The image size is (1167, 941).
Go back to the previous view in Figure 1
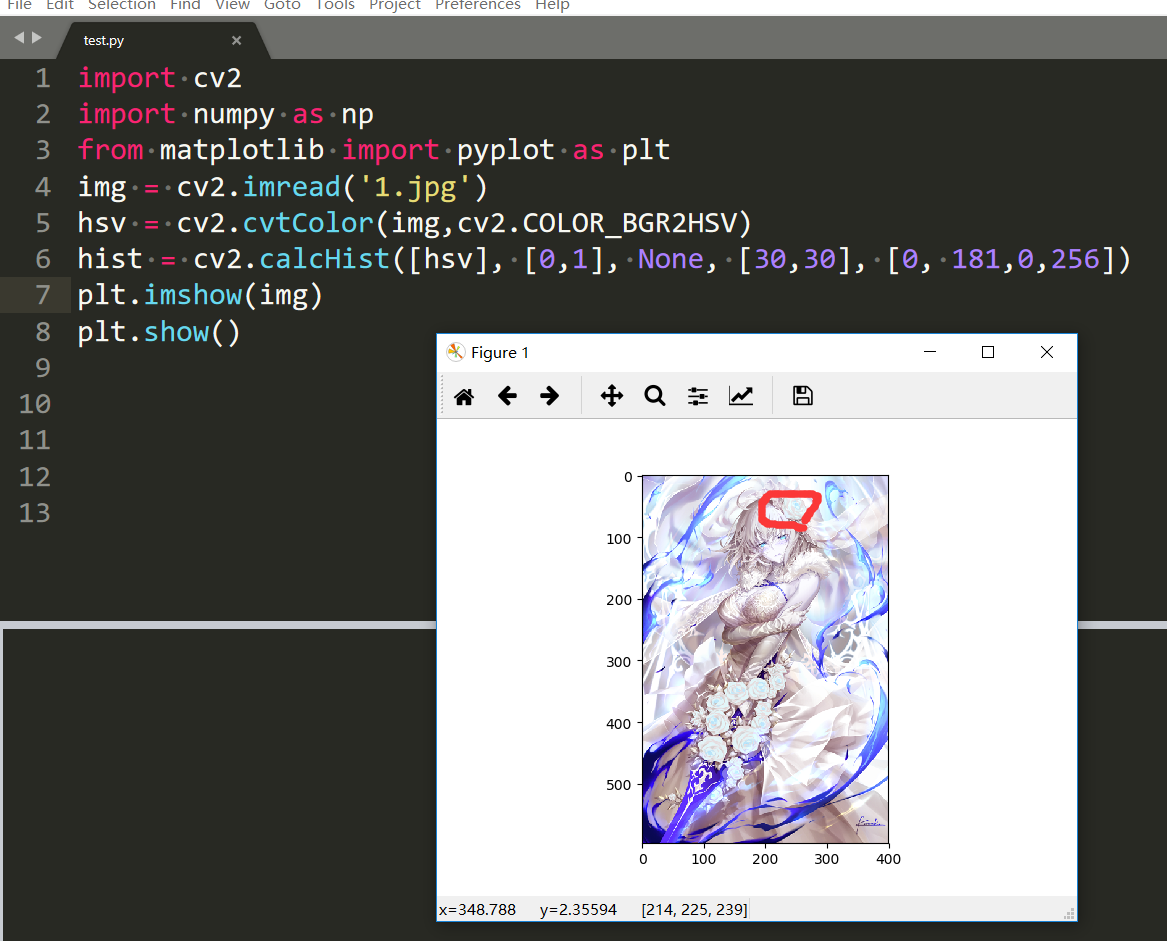tap(507, 396)
